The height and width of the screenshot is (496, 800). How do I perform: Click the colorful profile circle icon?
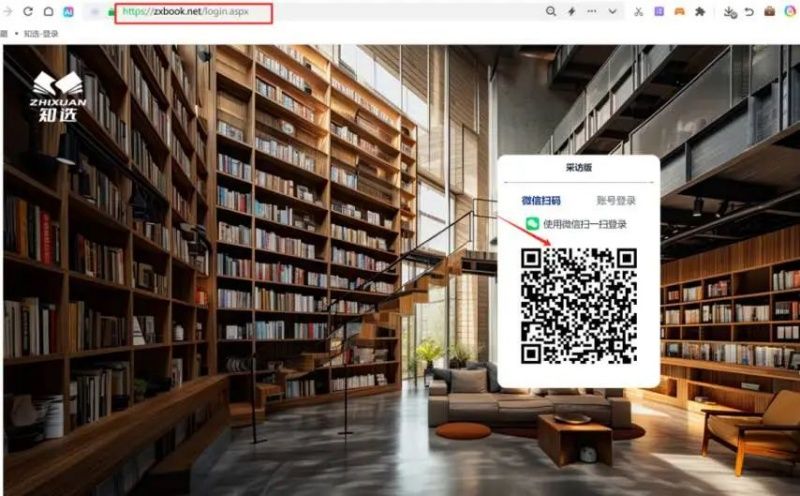click(x=790, y=11)
